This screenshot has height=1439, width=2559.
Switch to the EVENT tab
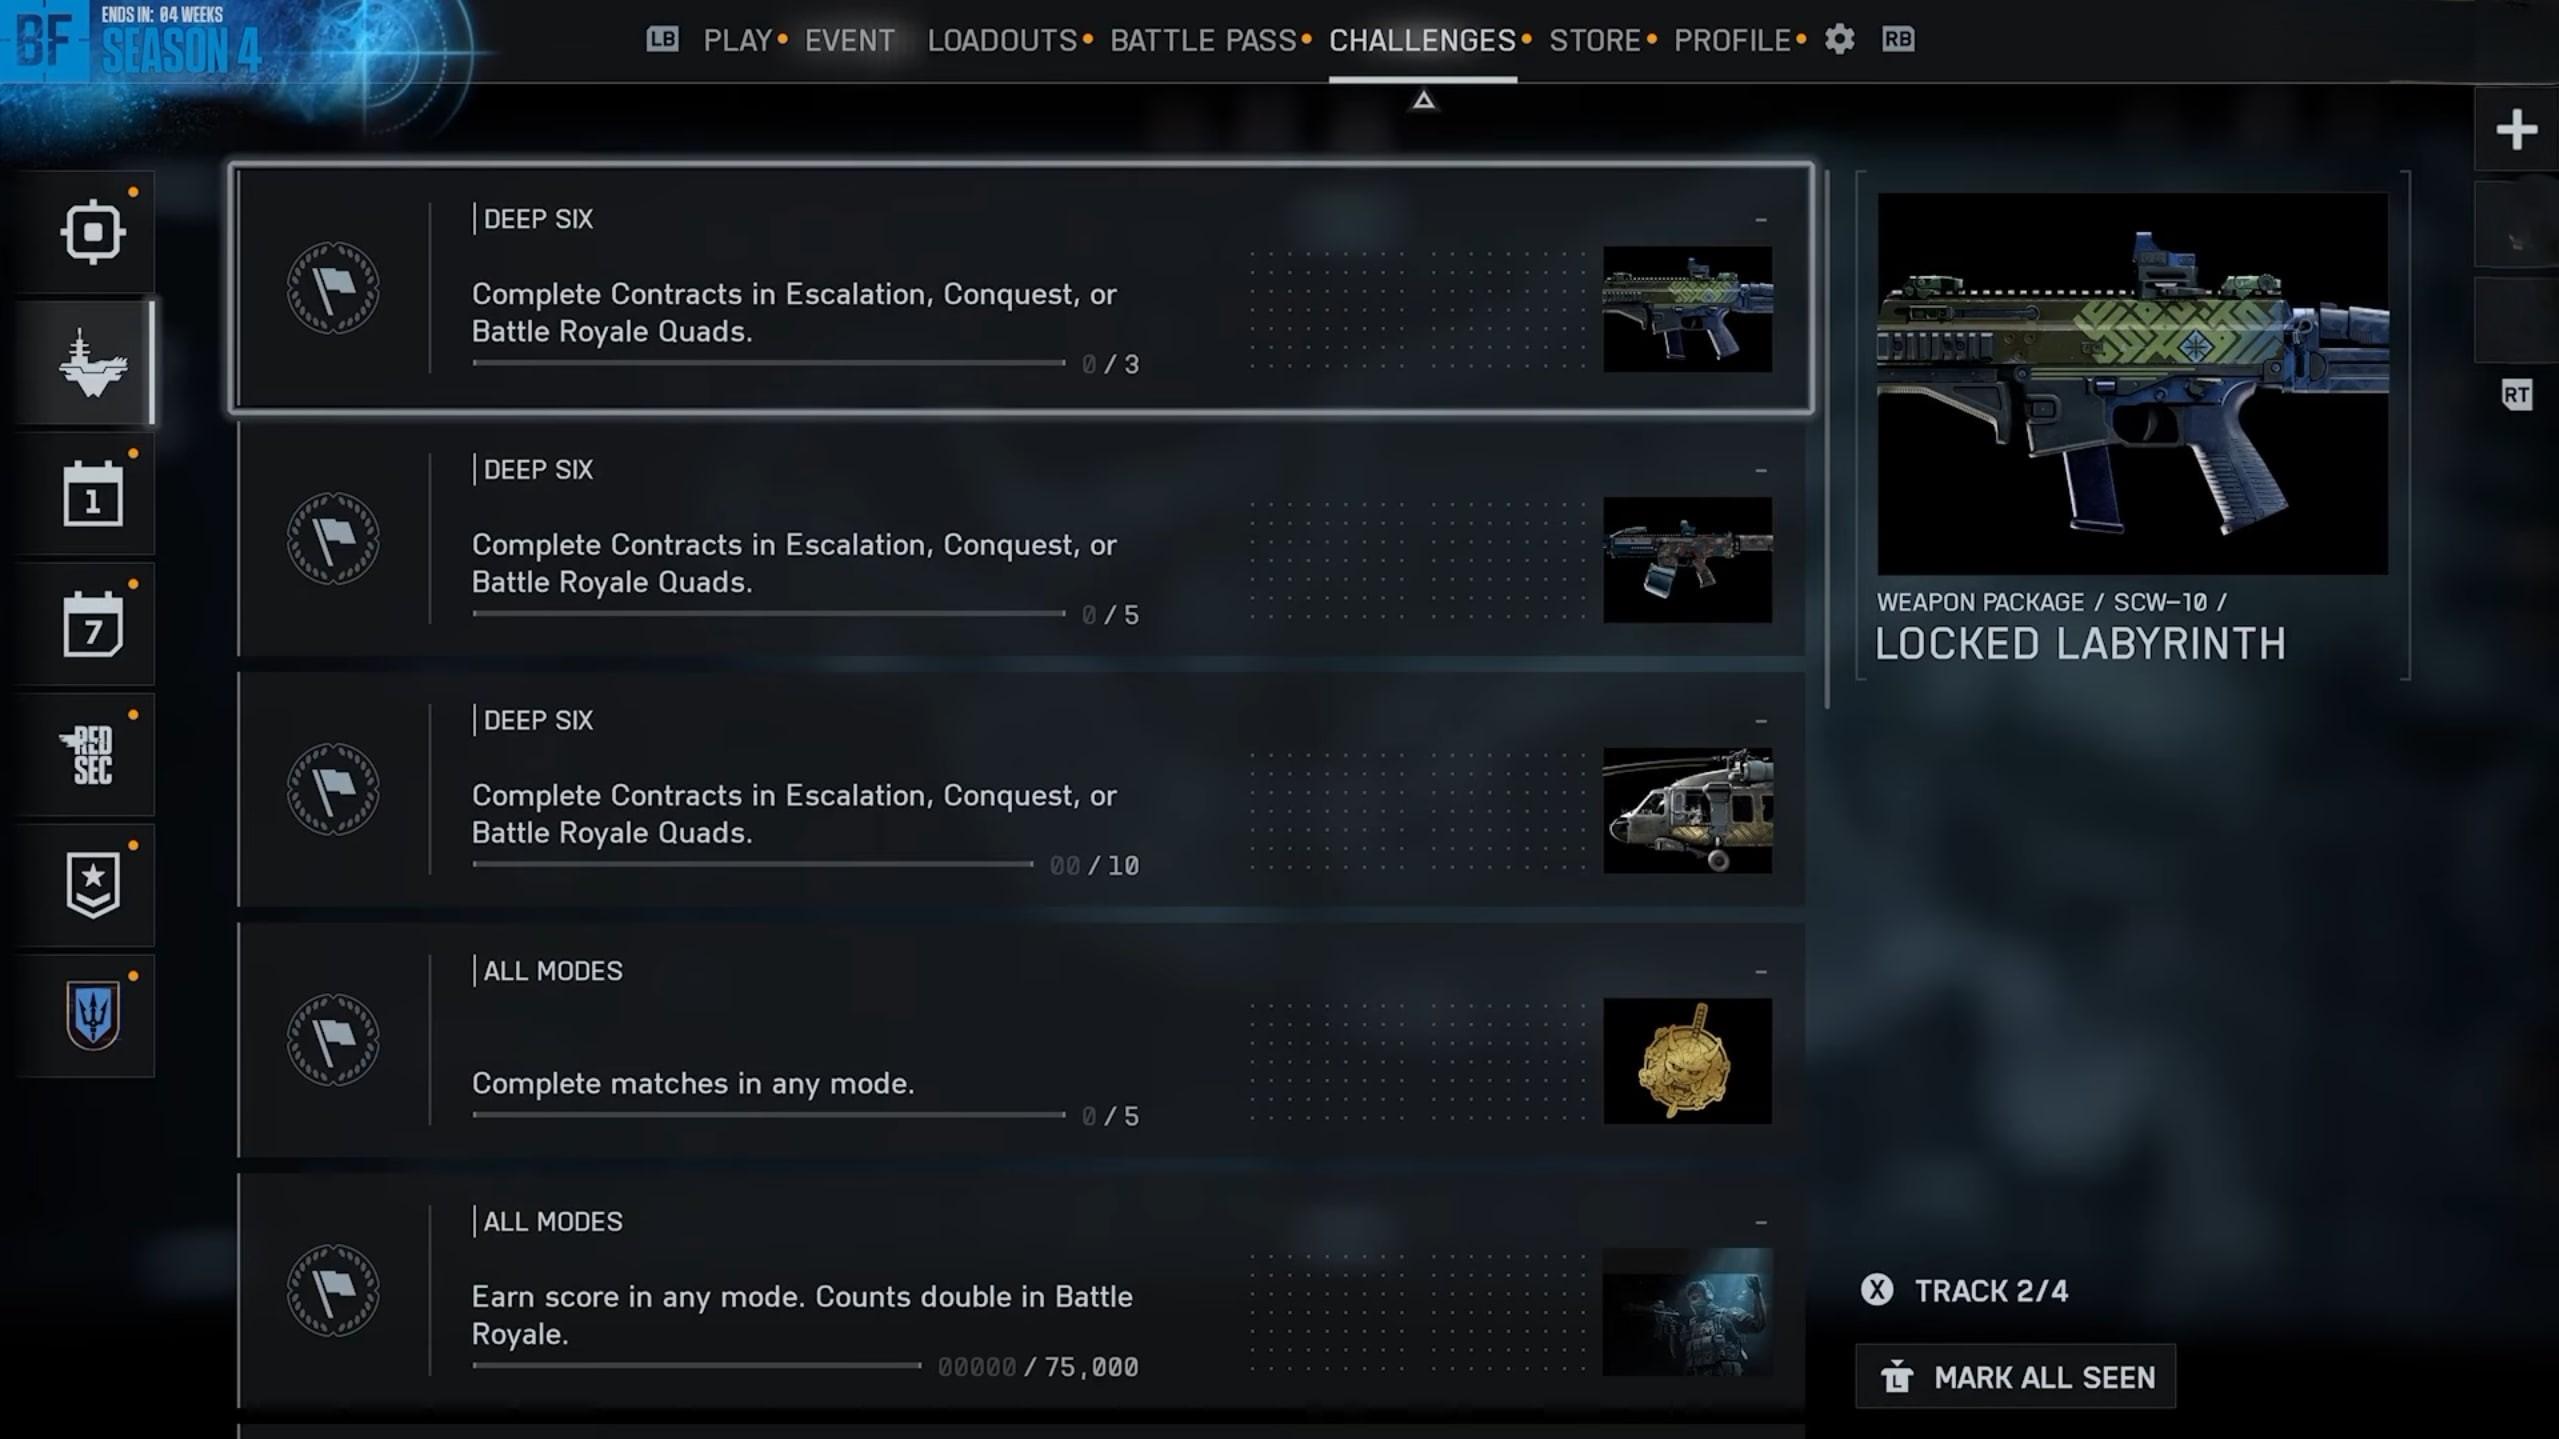point(849,40)
